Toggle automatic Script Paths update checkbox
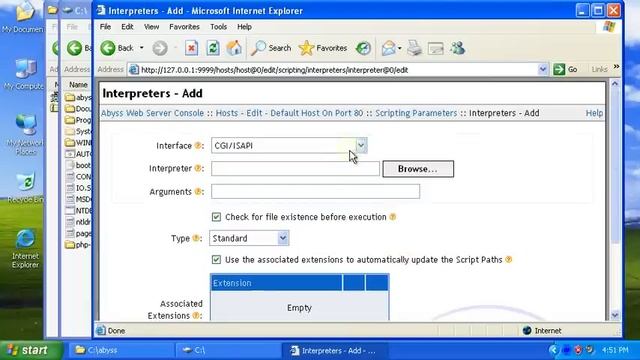This screenshot has height=360, width=640. point(216,259)
